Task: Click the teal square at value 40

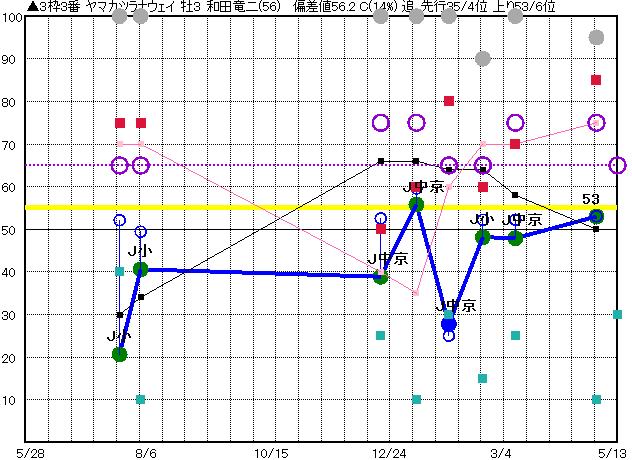Action: [x=120, y=271]
